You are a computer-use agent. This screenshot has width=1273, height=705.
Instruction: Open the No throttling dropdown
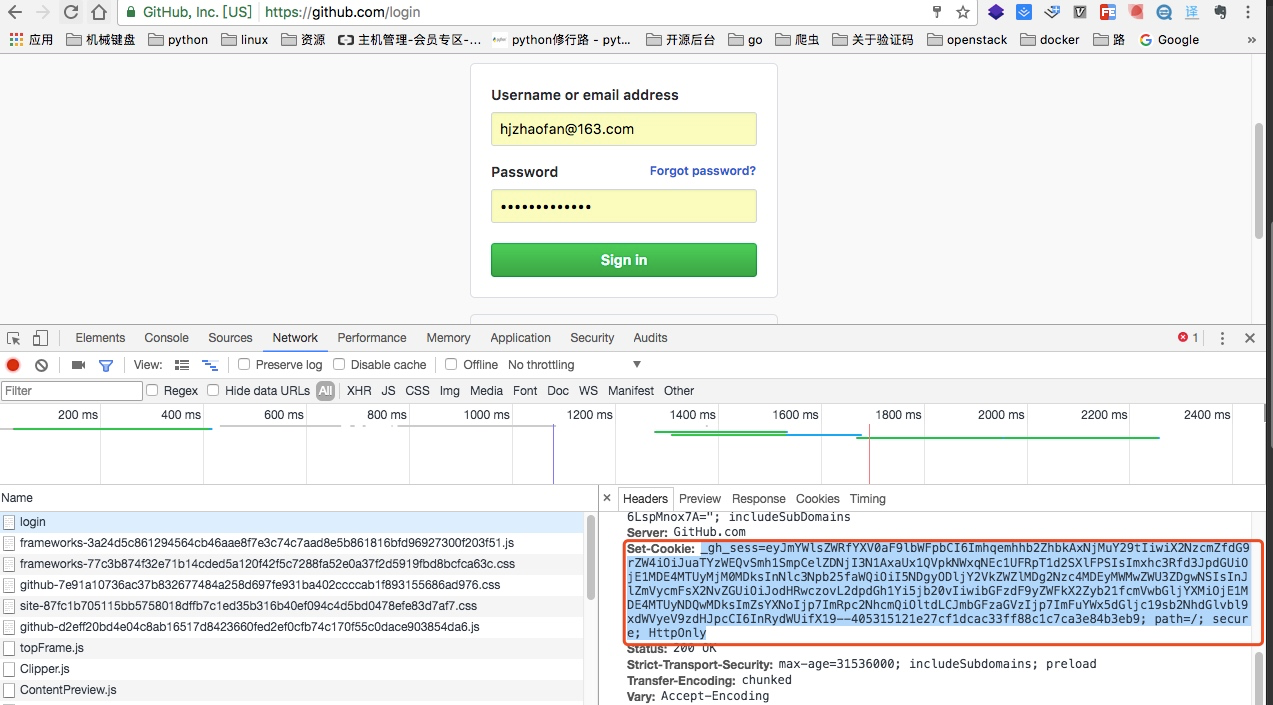coord(574,365)
